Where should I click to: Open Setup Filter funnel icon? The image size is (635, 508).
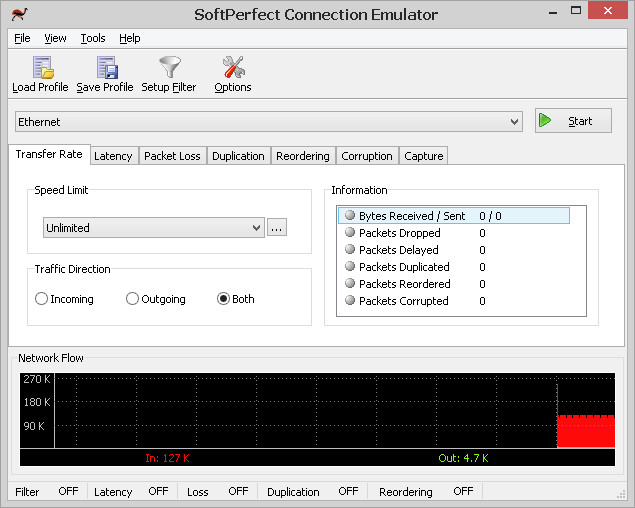pos(170,67)
